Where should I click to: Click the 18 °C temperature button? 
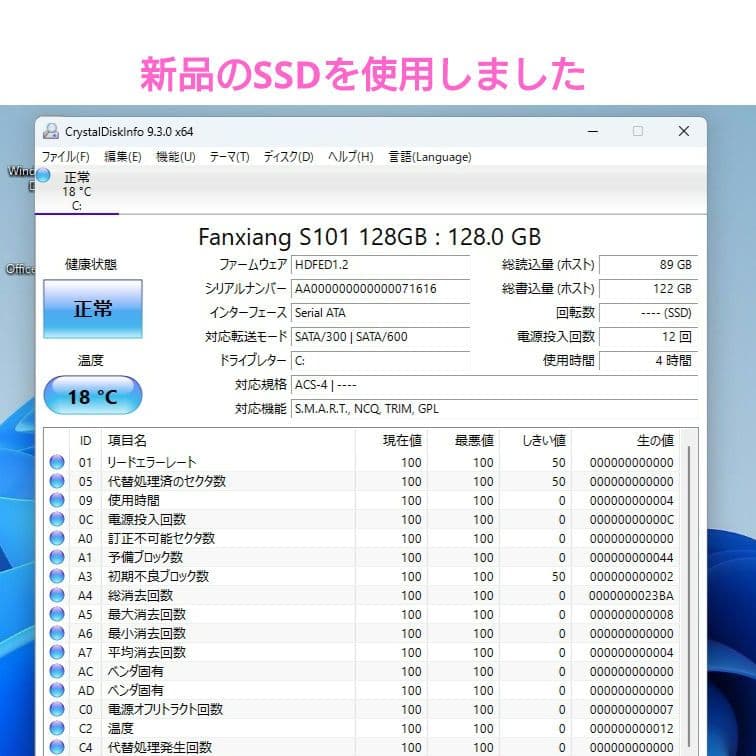[93, 395]
